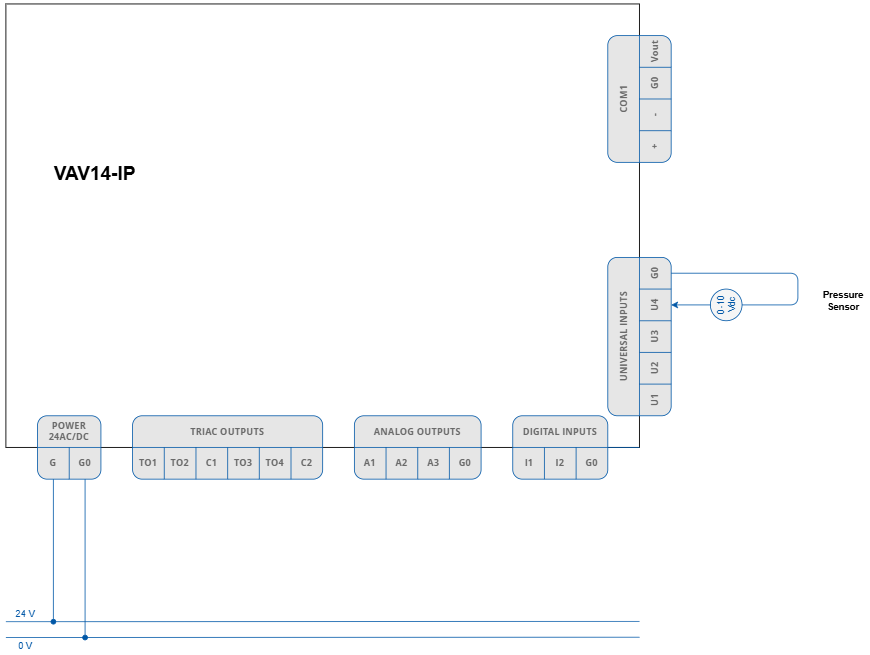Select the U3 universal input terminal
Viewport: 870px width, 655px height.
click(x=655, y=337)
